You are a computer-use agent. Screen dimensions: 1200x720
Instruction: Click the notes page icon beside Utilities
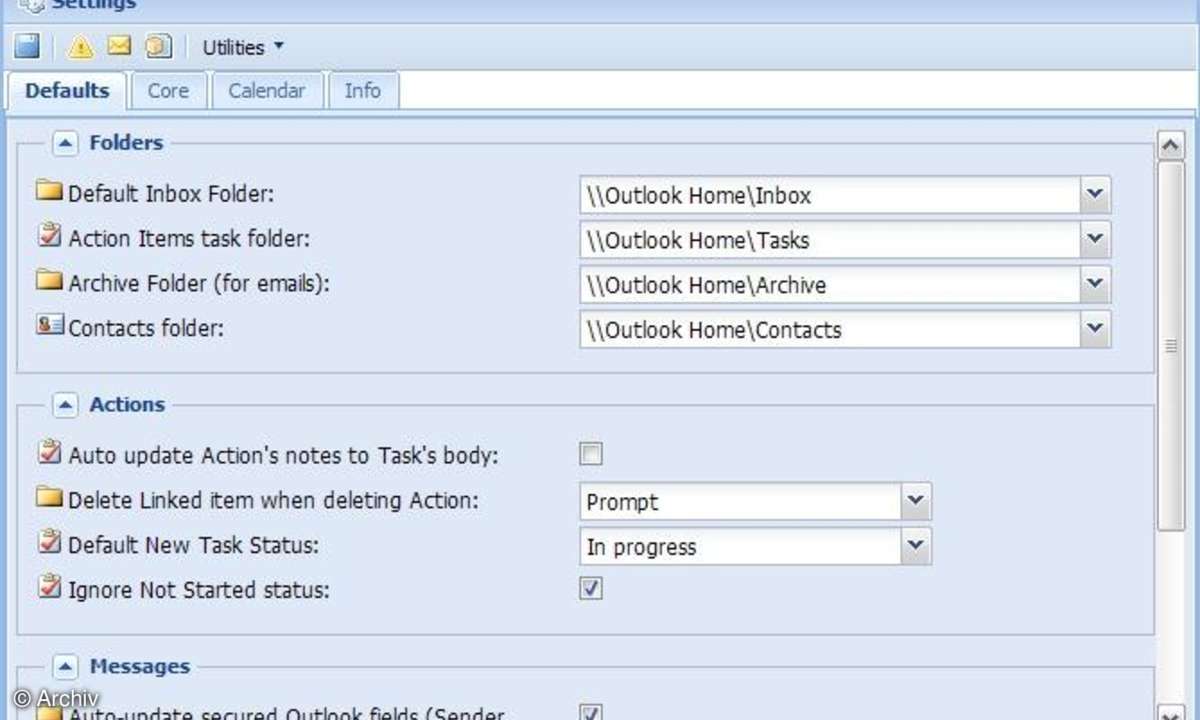coord(158,46)
